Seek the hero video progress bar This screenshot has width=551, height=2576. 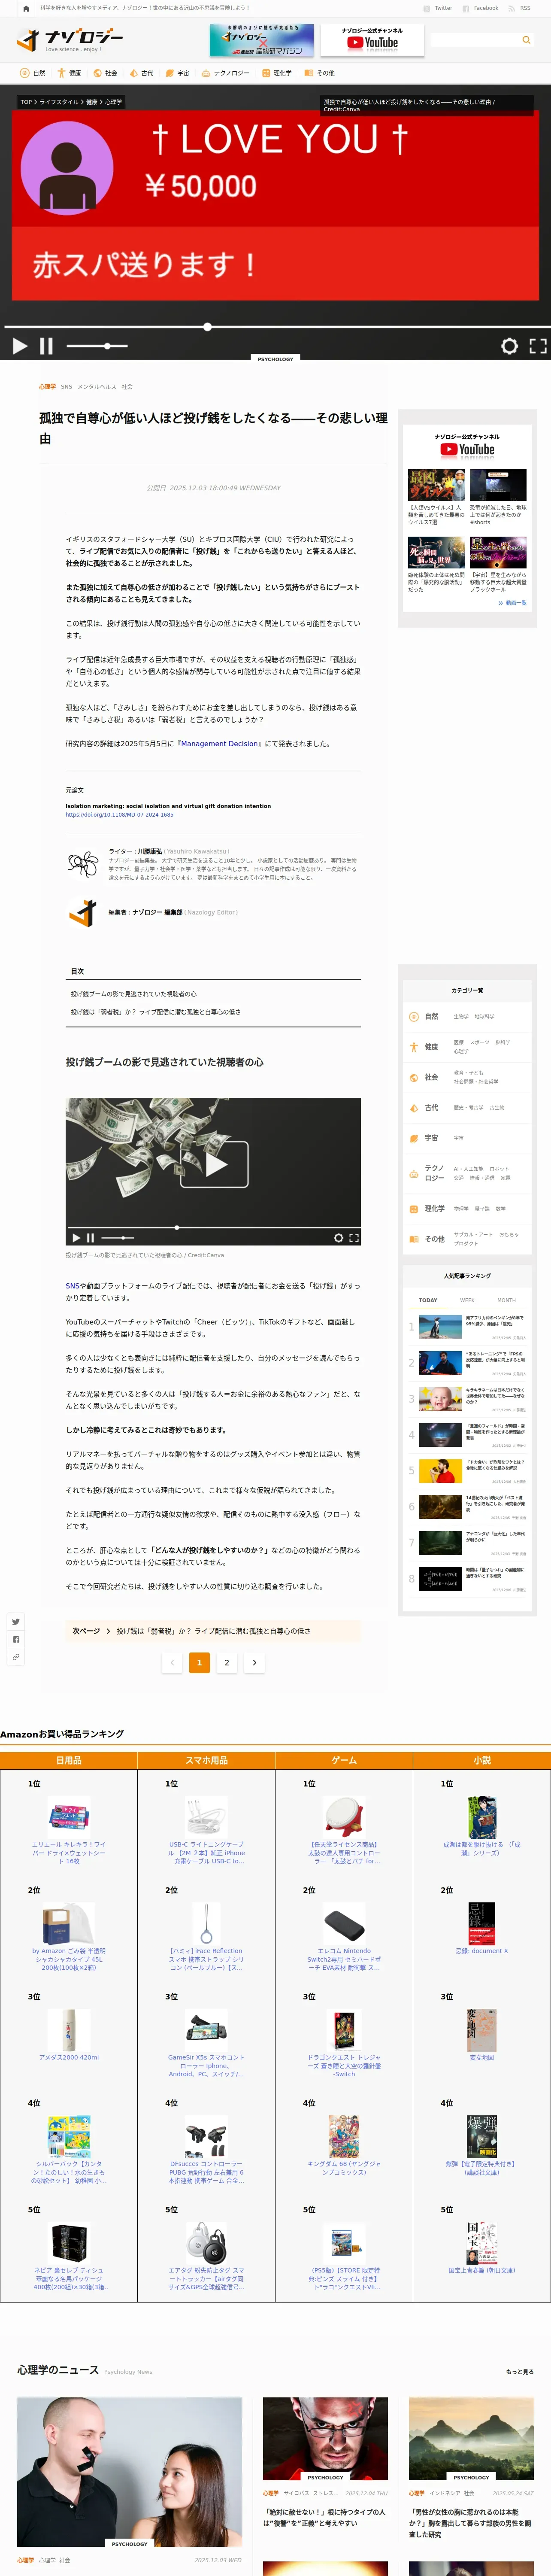pyautogui.click(x=275, y=327)
